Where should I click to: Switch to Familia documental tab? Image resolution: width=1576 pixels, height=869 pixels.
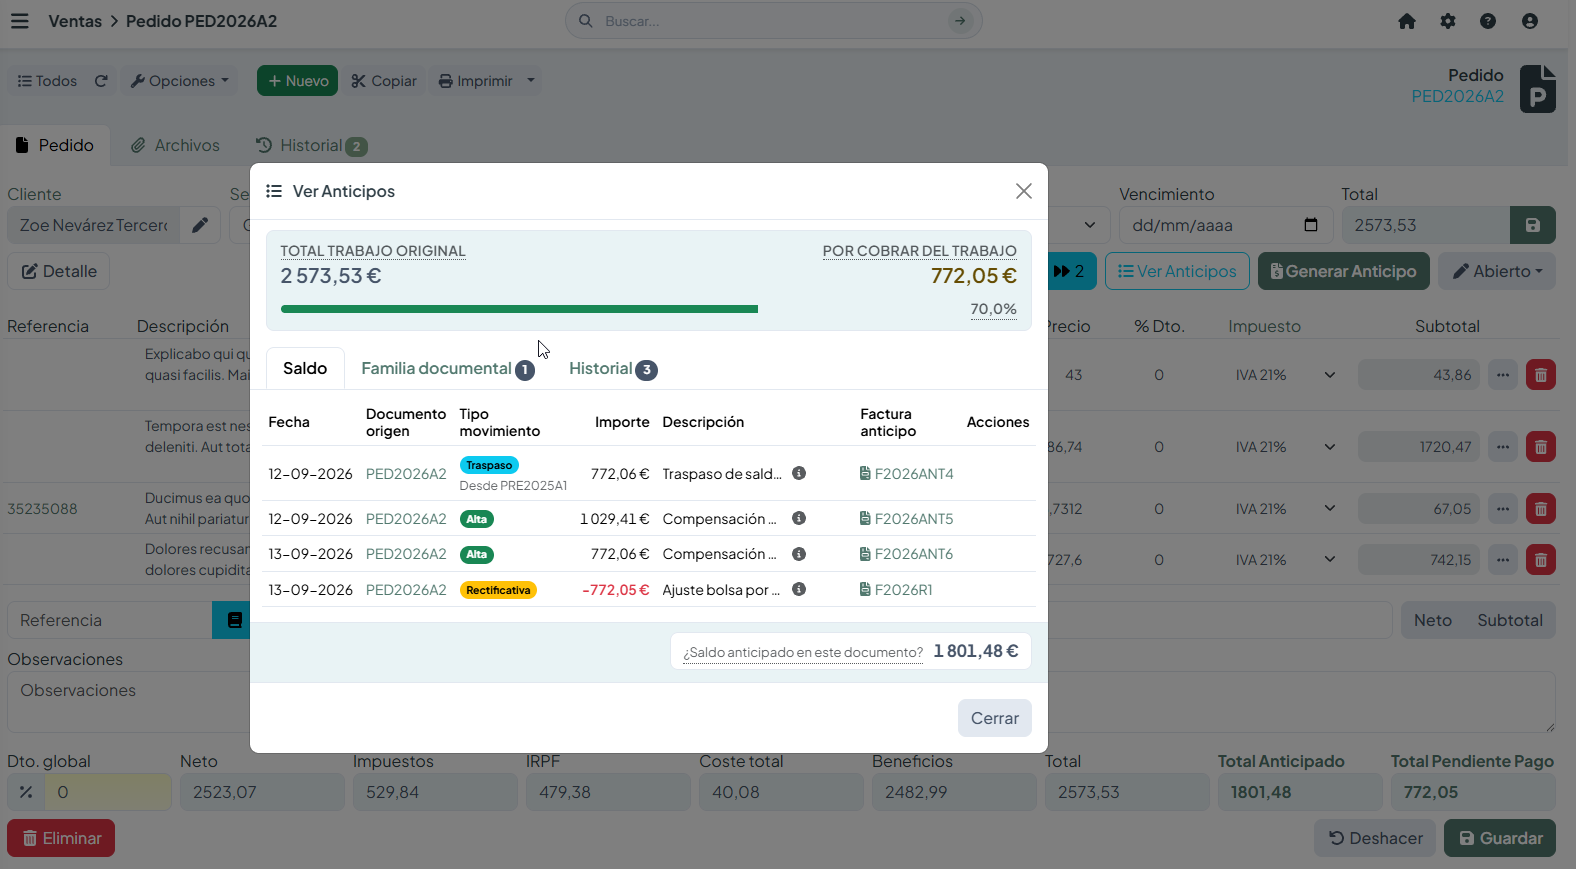tap(447, 369)
